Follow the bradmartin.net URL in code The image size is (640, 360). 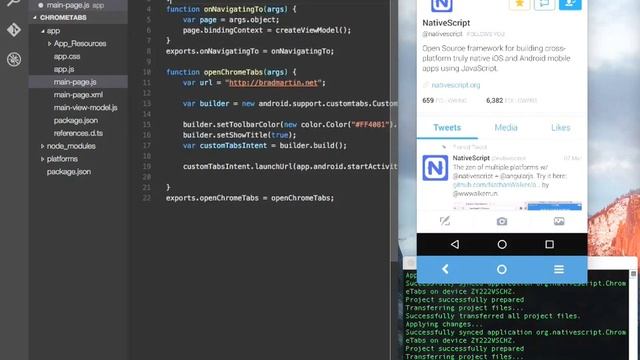[x=273, y=82]
